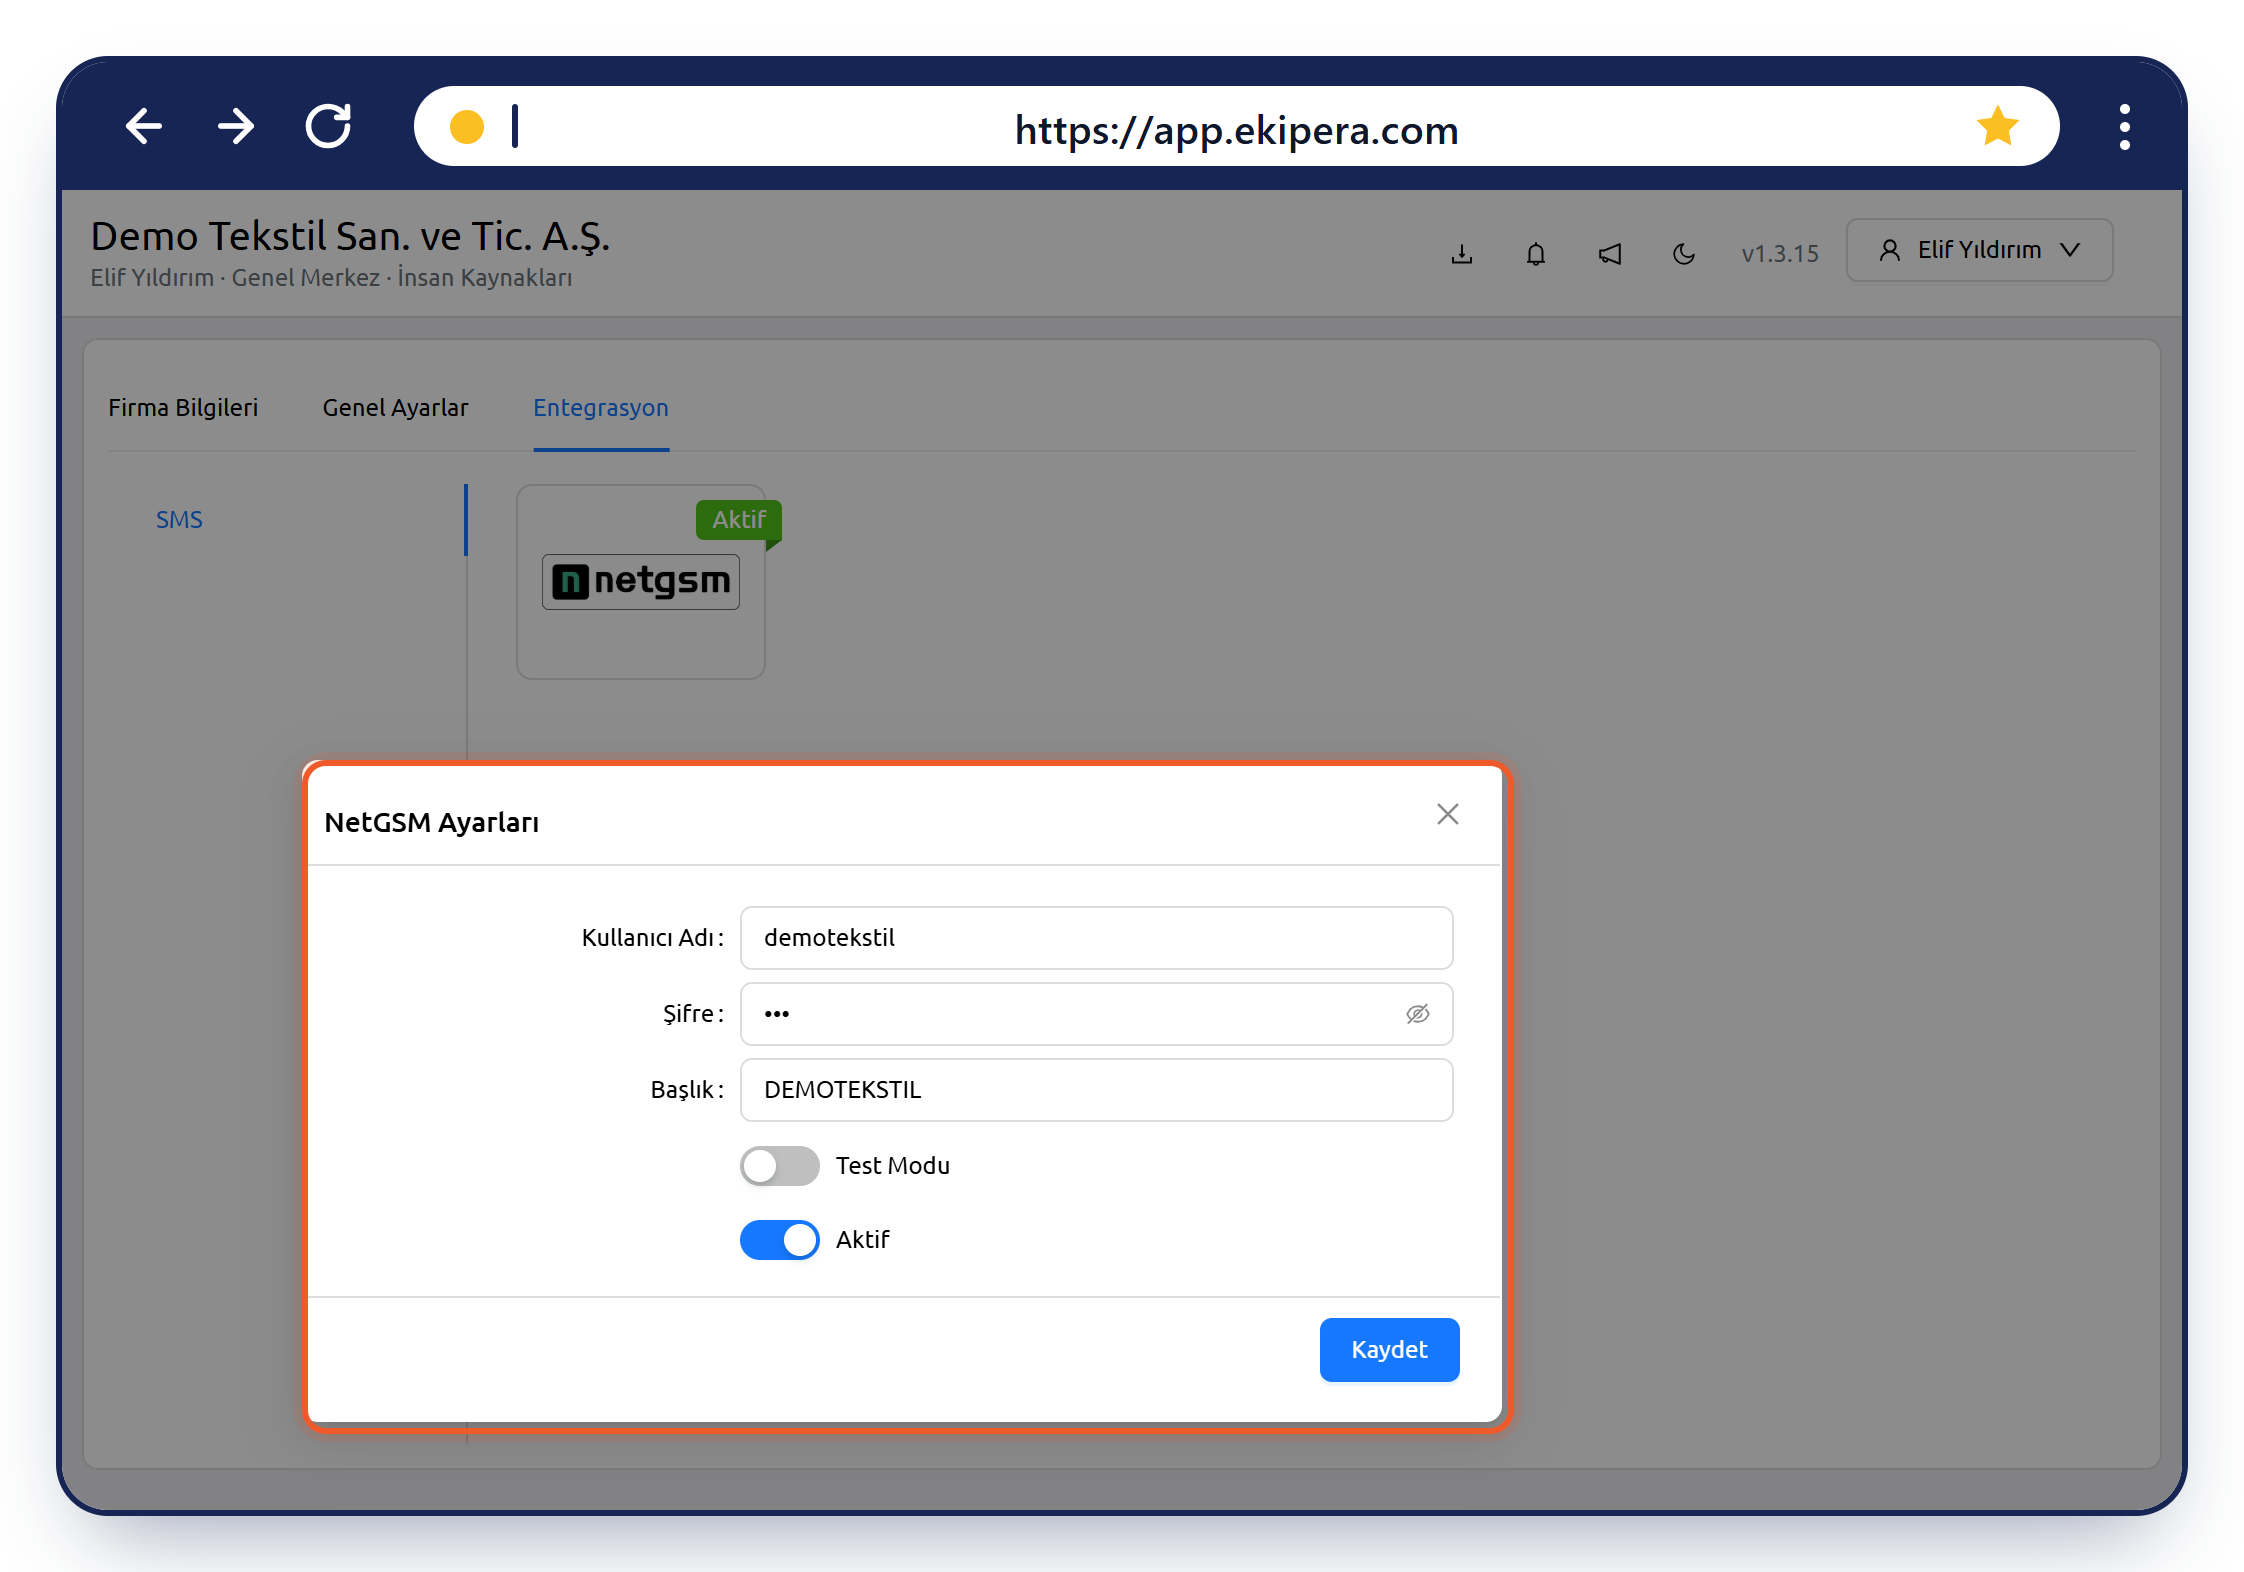Viewport: 2244px width, 1572px height.
Task: Click the version label v1.3.15
Action: pyautogui.click(x=1780, y=254)
